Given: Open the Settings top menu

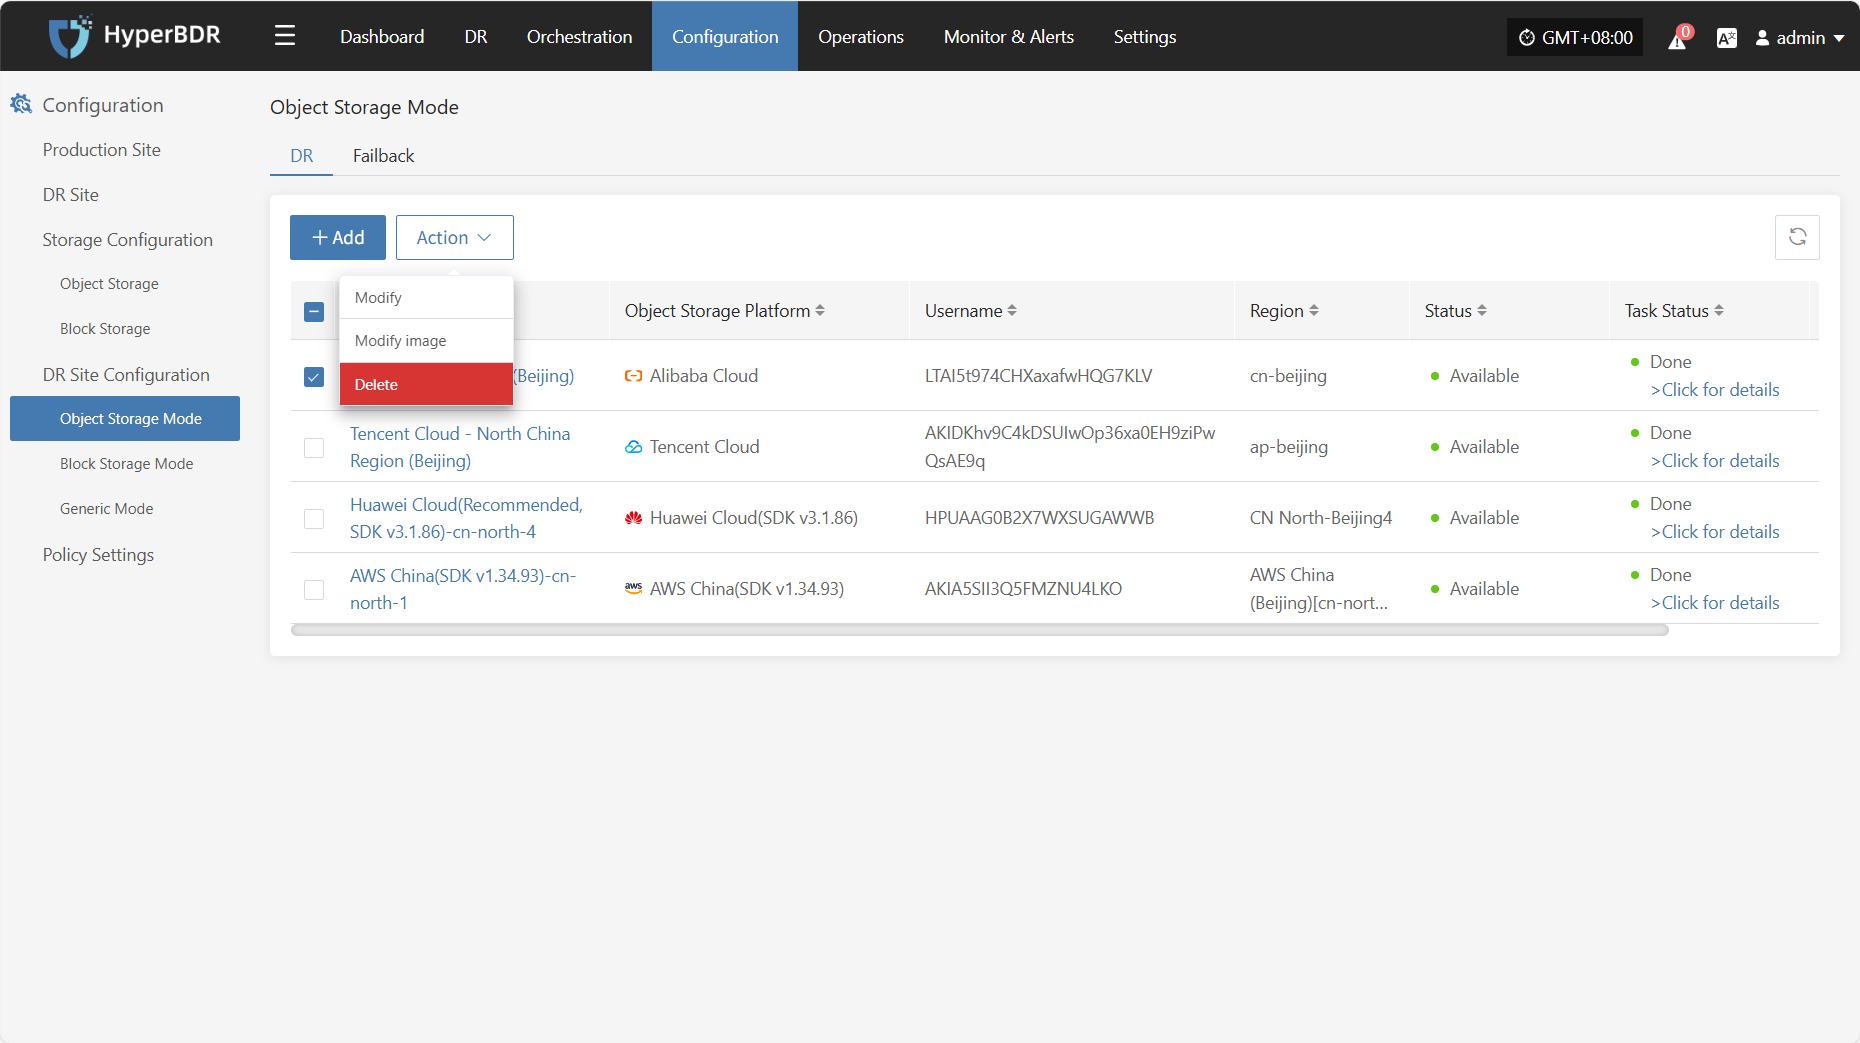Looking at the screenshot, I should coord(1145,37).
